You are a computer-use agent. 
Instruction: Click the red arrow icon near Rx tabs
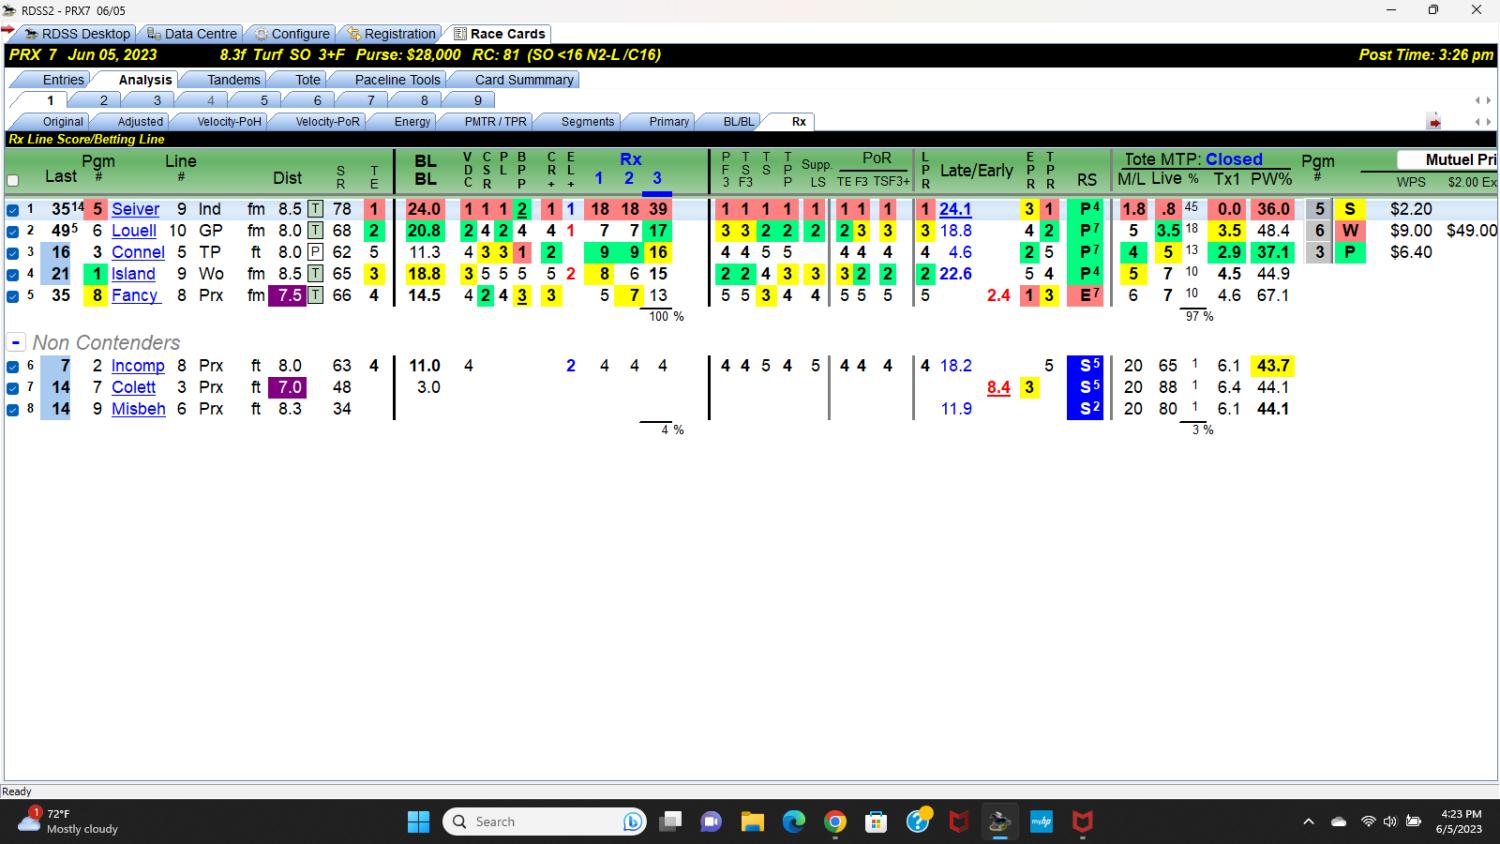click(x=1434, y=122)
